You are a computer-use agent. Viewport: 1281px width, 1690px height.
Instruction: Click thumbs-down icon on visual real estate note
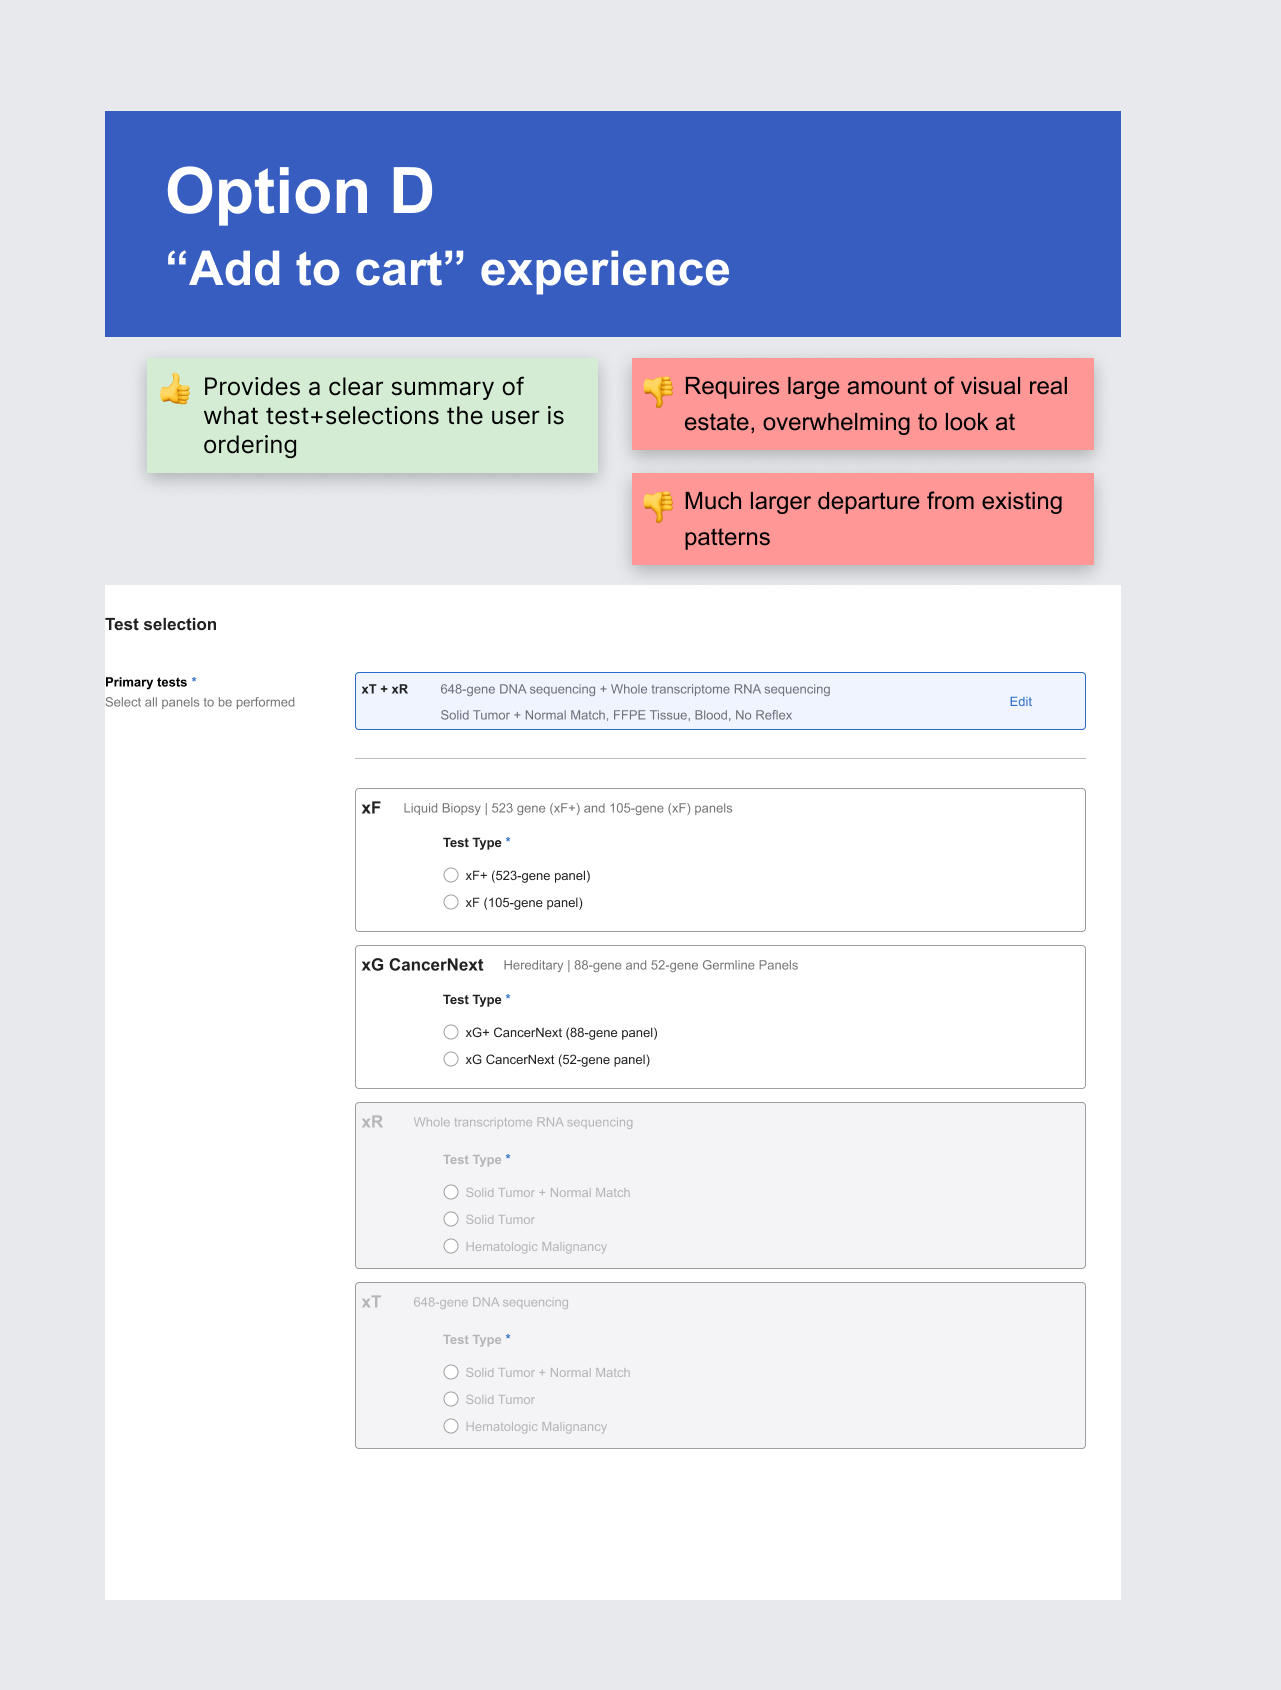click(658, 392)
